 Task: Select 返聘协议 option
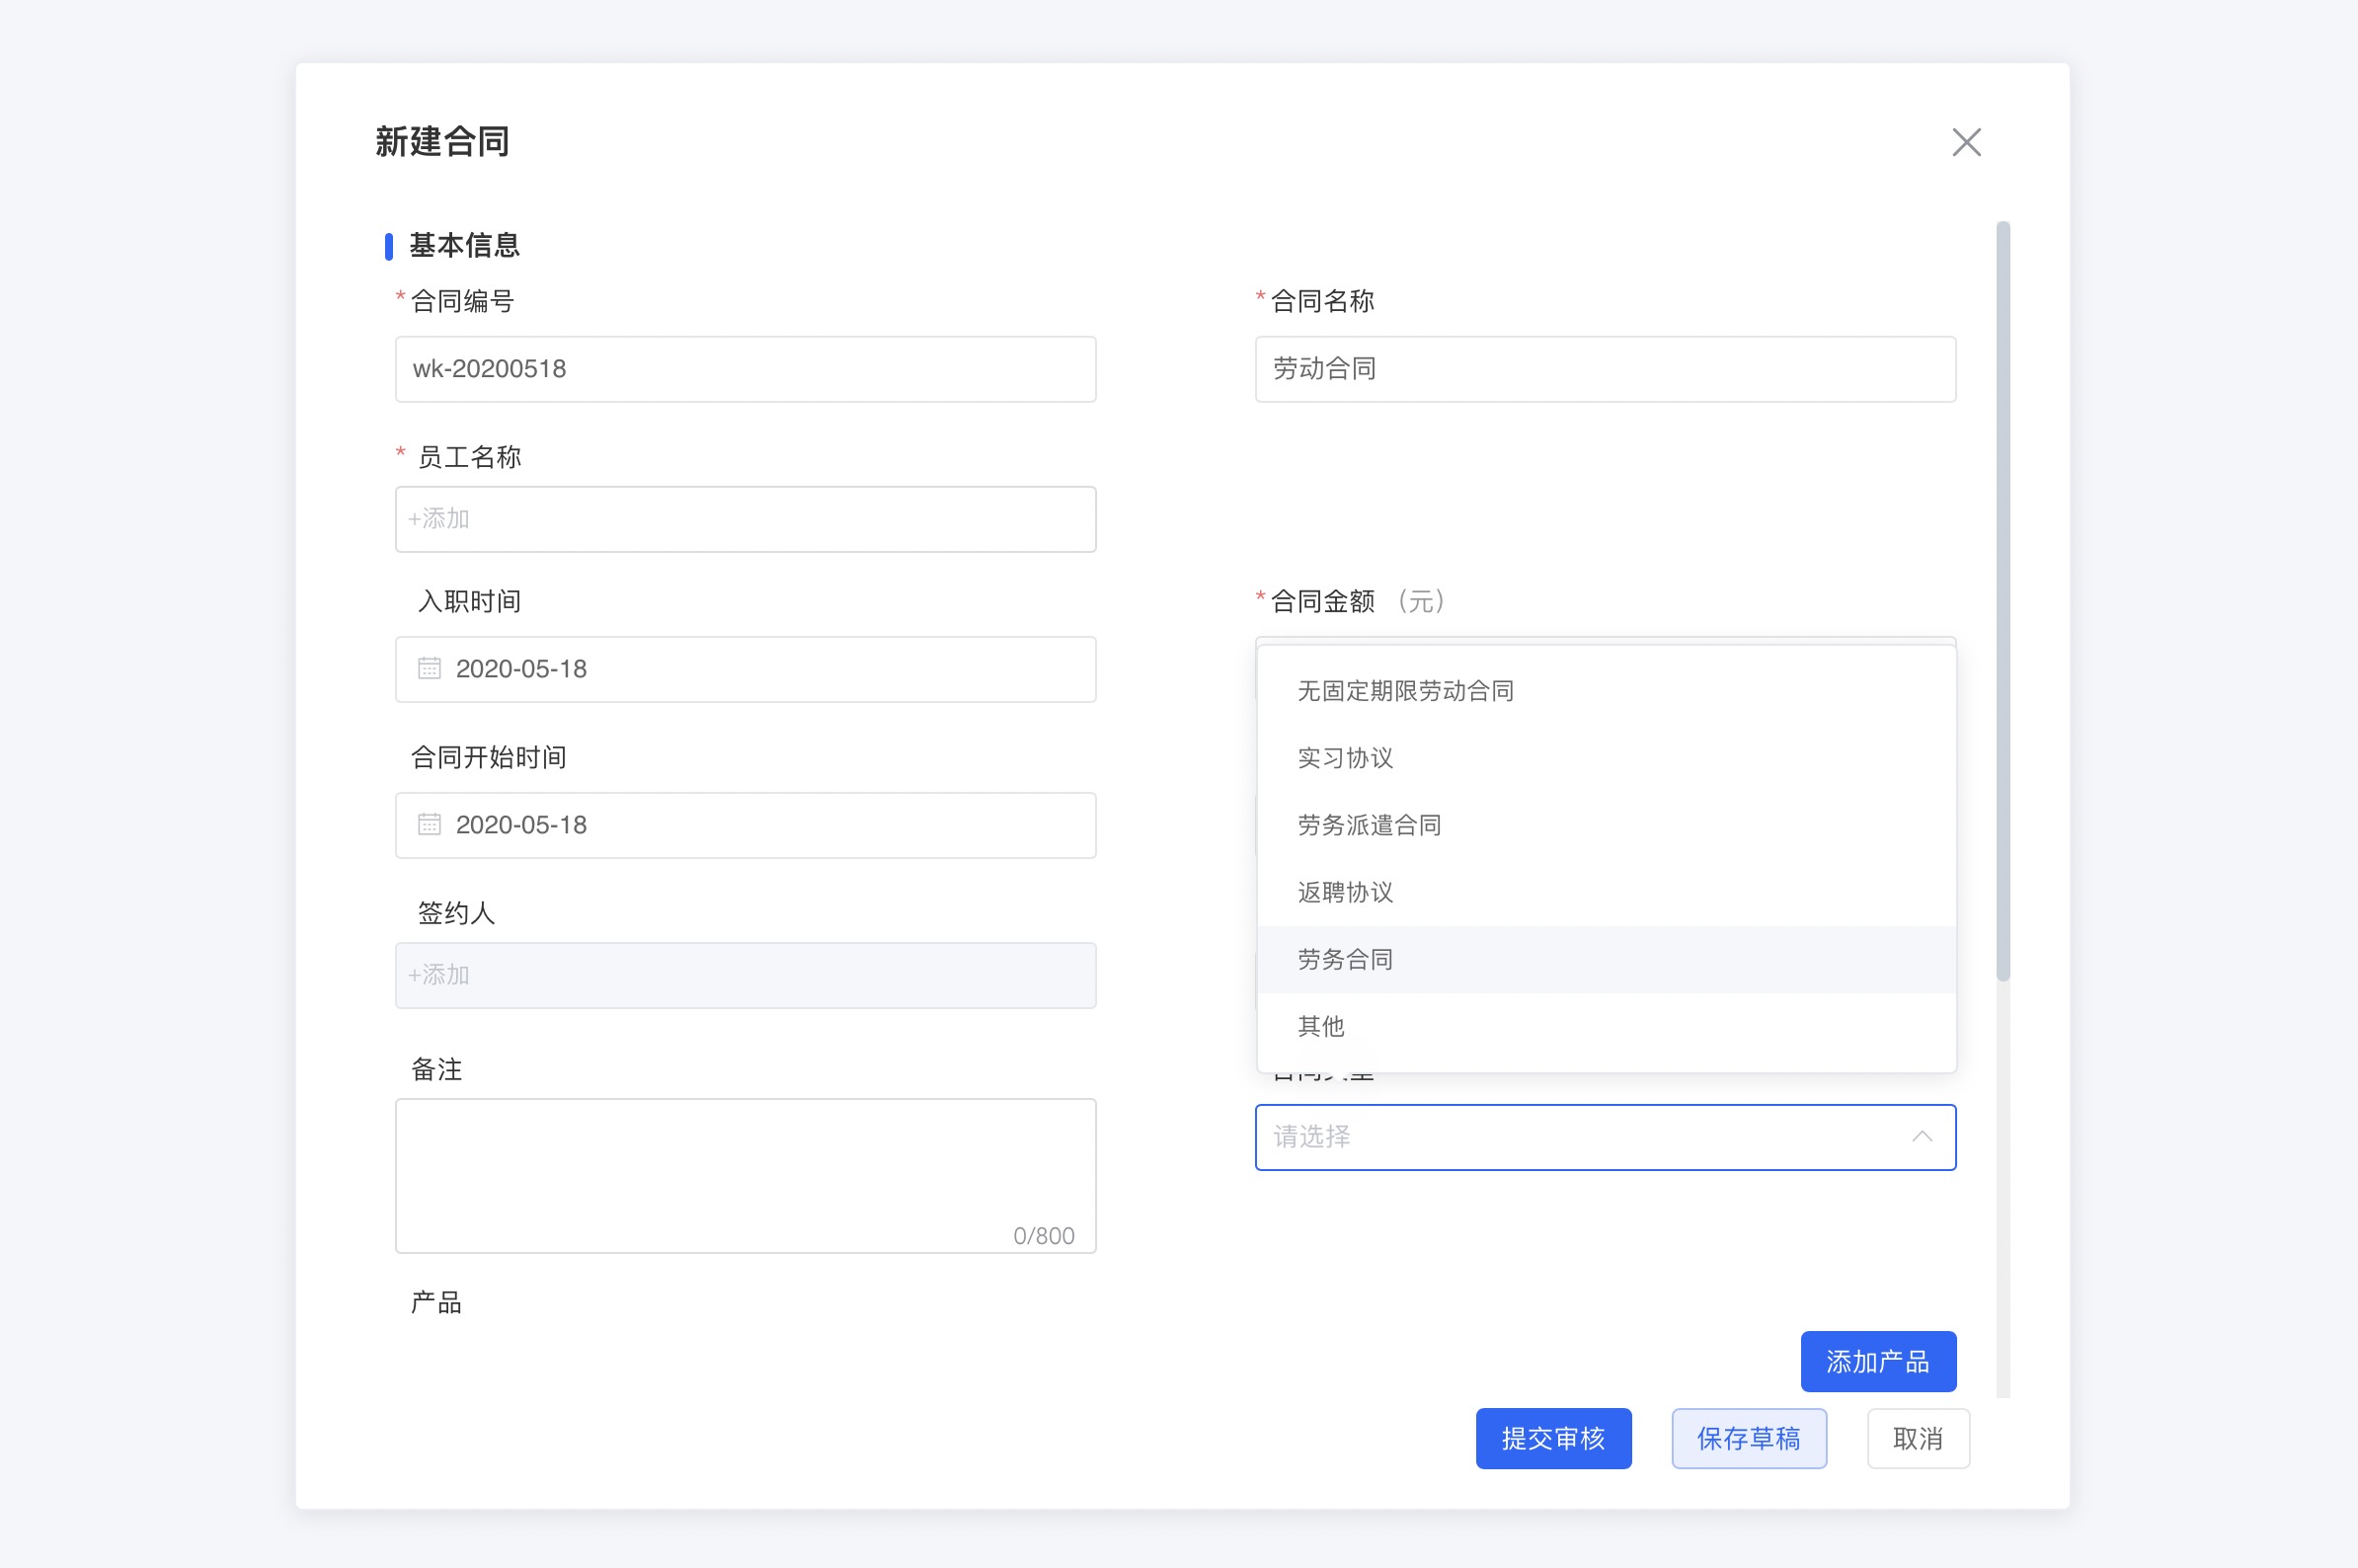[1344, 892]
